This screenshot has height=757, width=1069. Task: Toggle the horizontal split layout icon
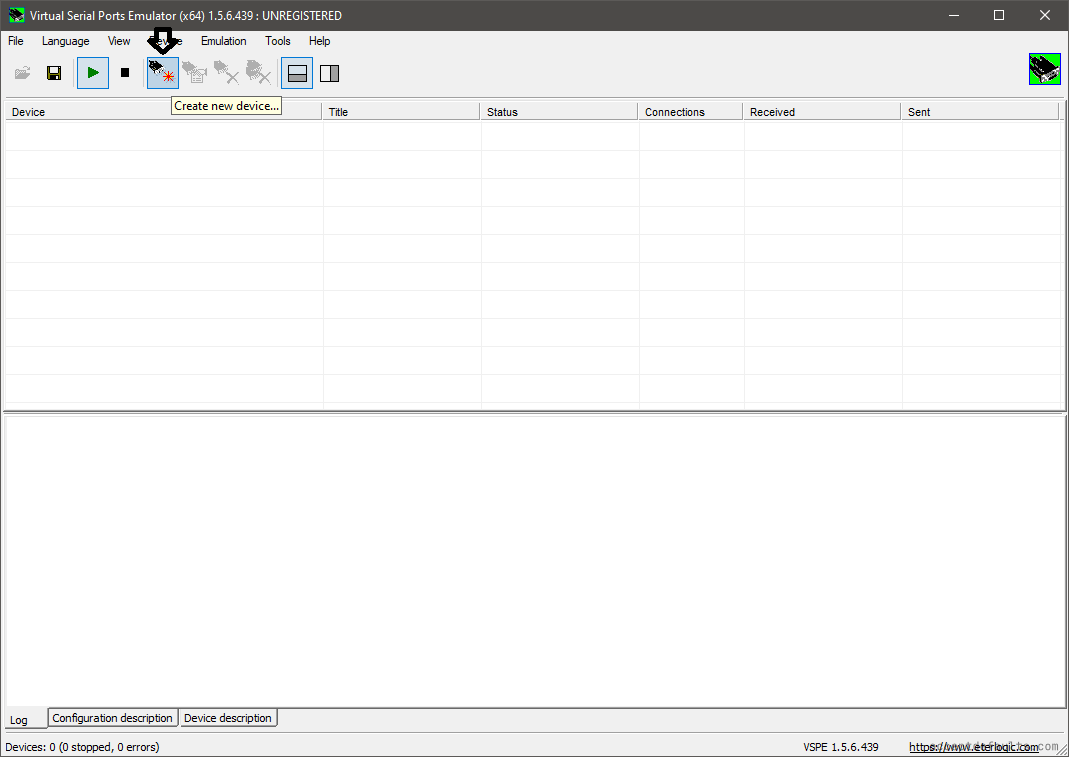[297, 73]
